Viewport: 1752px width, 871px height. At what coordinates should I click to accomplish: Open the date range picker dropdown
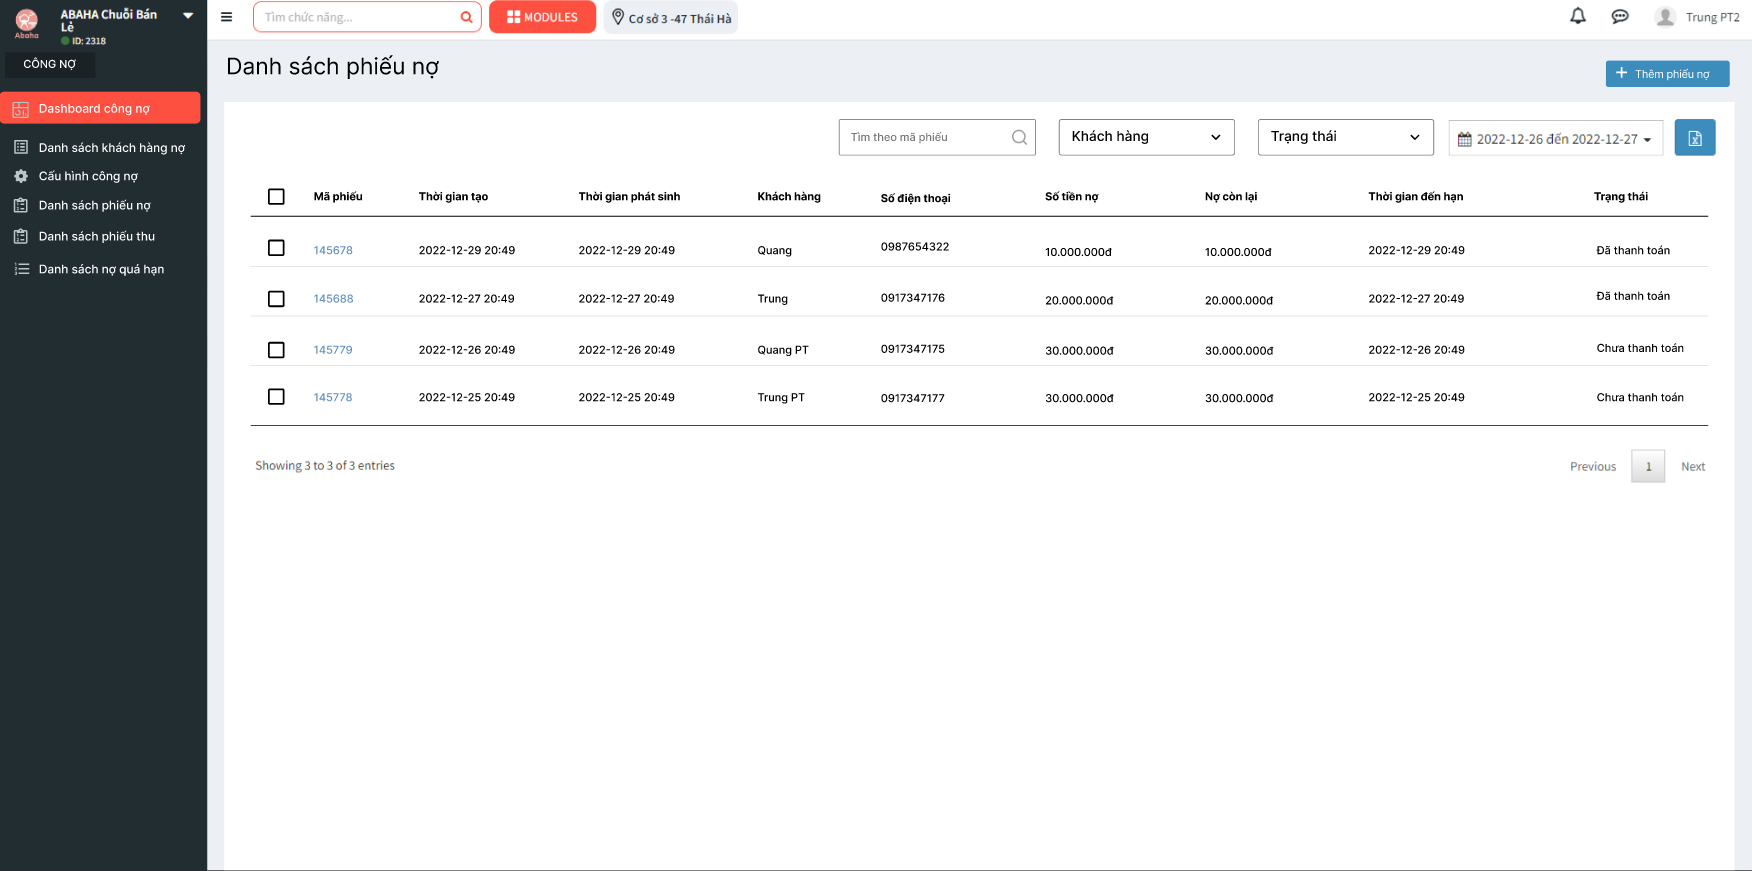click(x=1555, y=139)
